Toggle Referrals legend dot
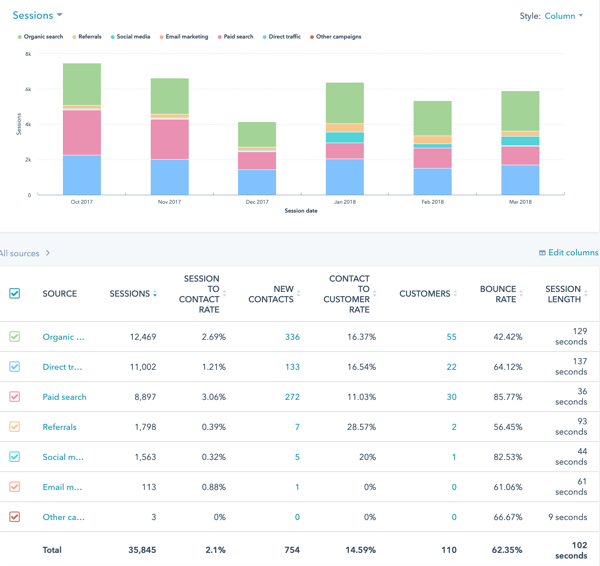Viewport: 600px width, 566px height. tap(74, 37)
